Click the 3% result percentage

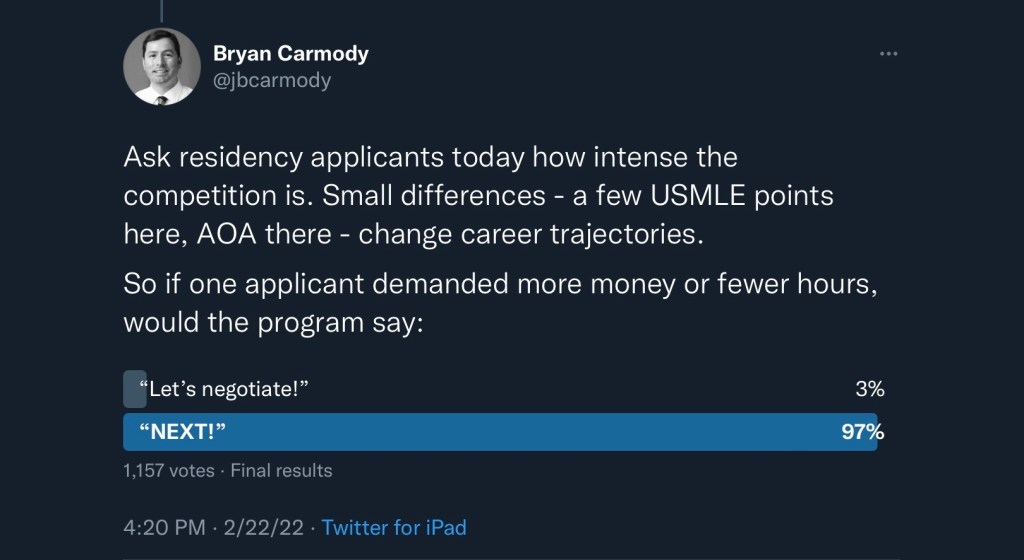(870, 389)
